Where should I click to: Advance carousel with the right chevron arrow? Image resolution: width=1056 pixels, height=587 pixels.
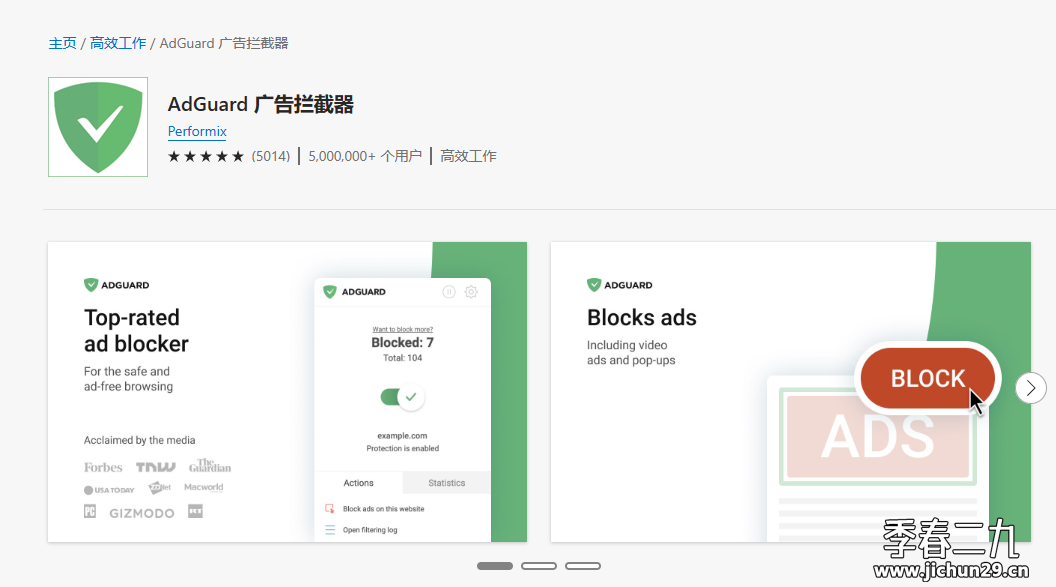coord(1030,388)
